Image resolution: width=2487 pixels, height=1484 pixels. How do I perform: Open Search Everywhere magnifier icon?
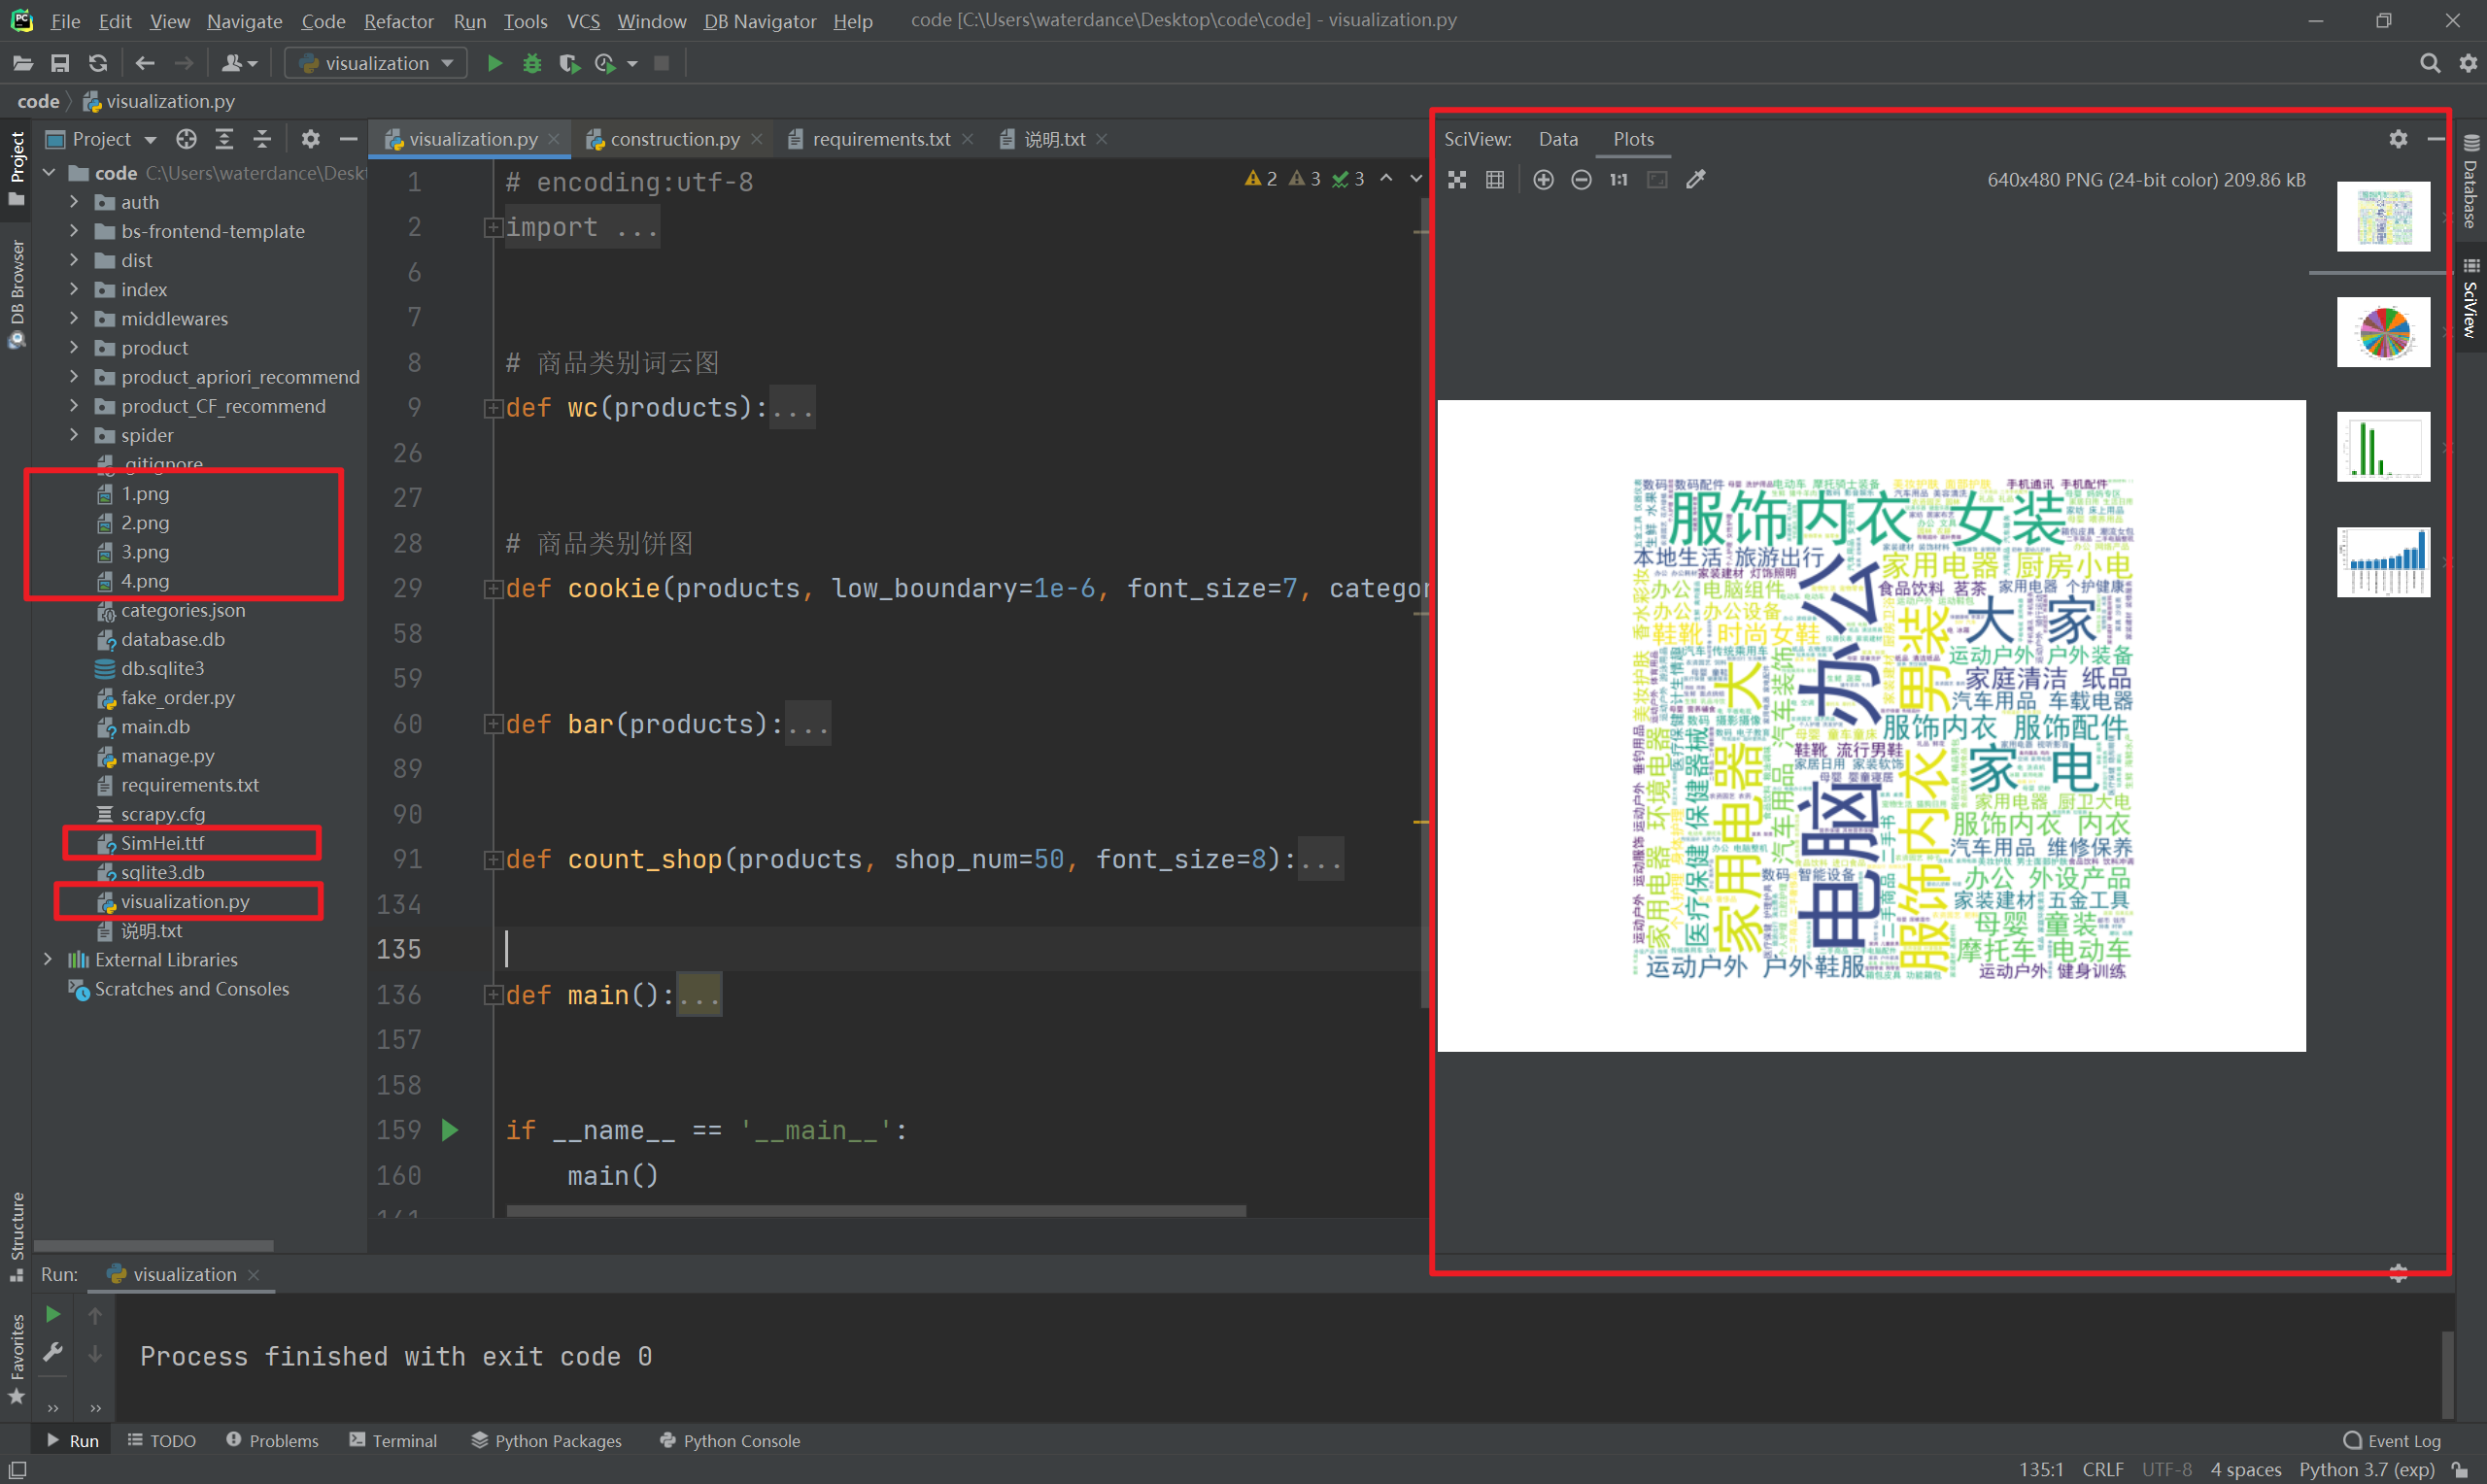(2430, 63)
